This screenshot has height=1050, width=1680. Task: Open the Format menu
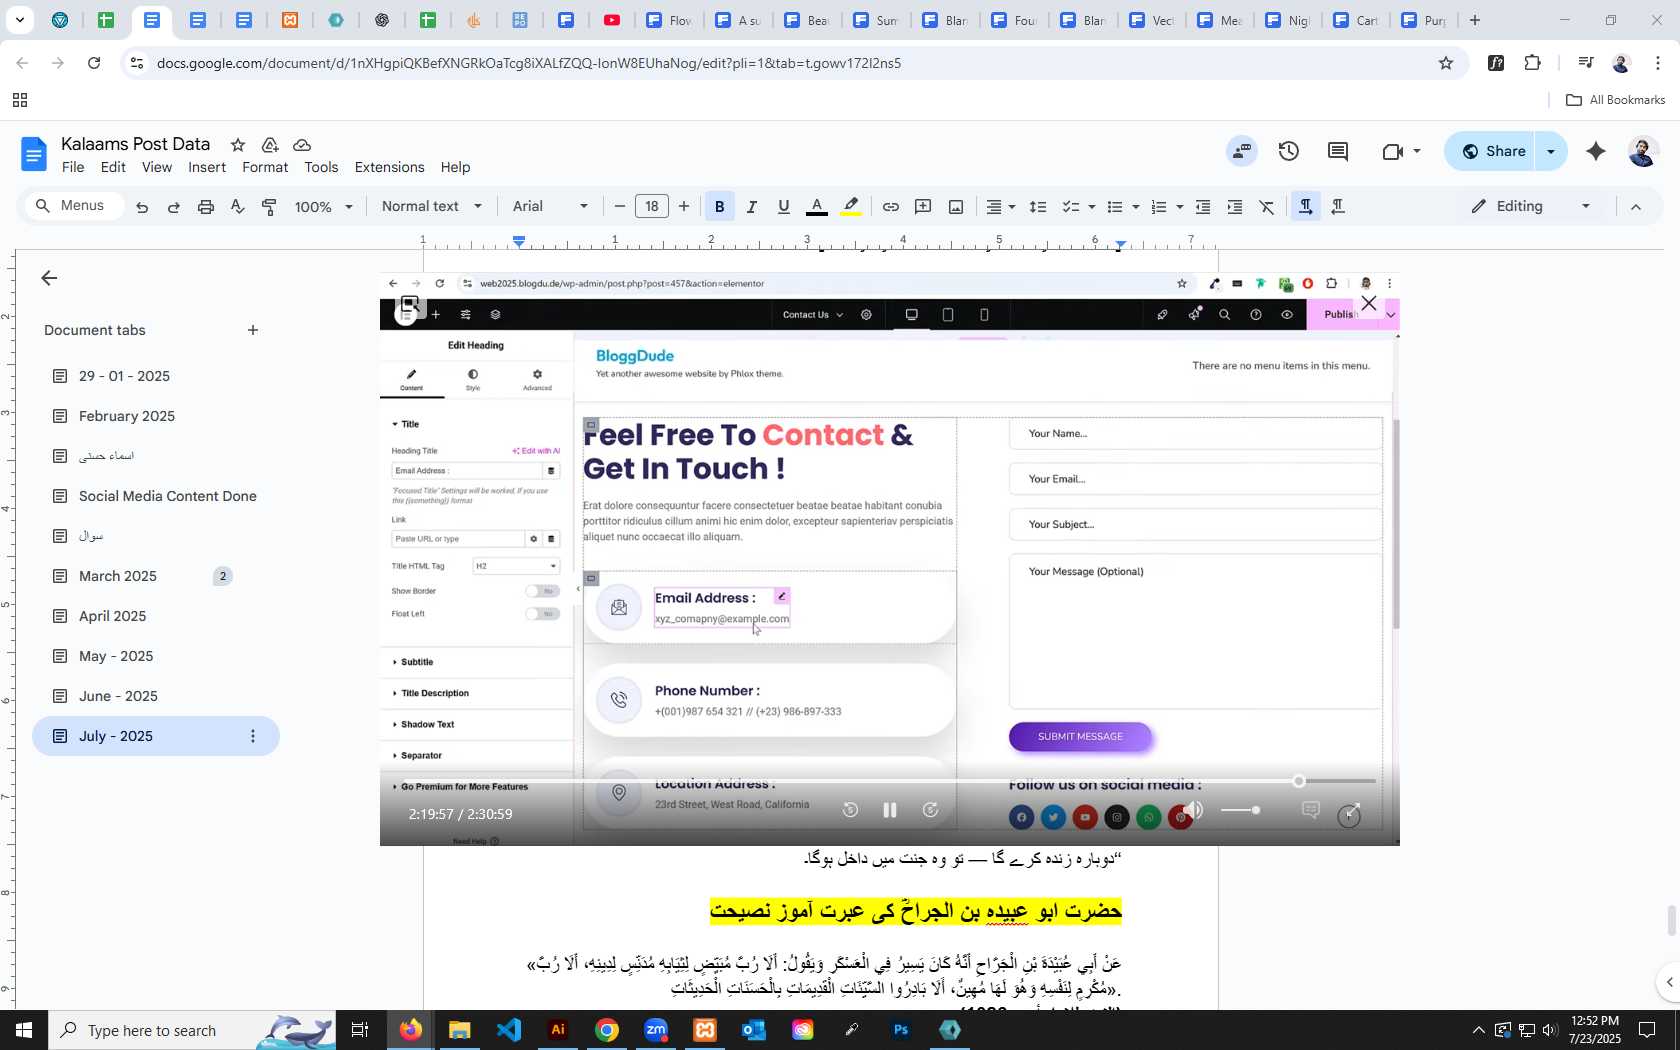click(265, 168)
